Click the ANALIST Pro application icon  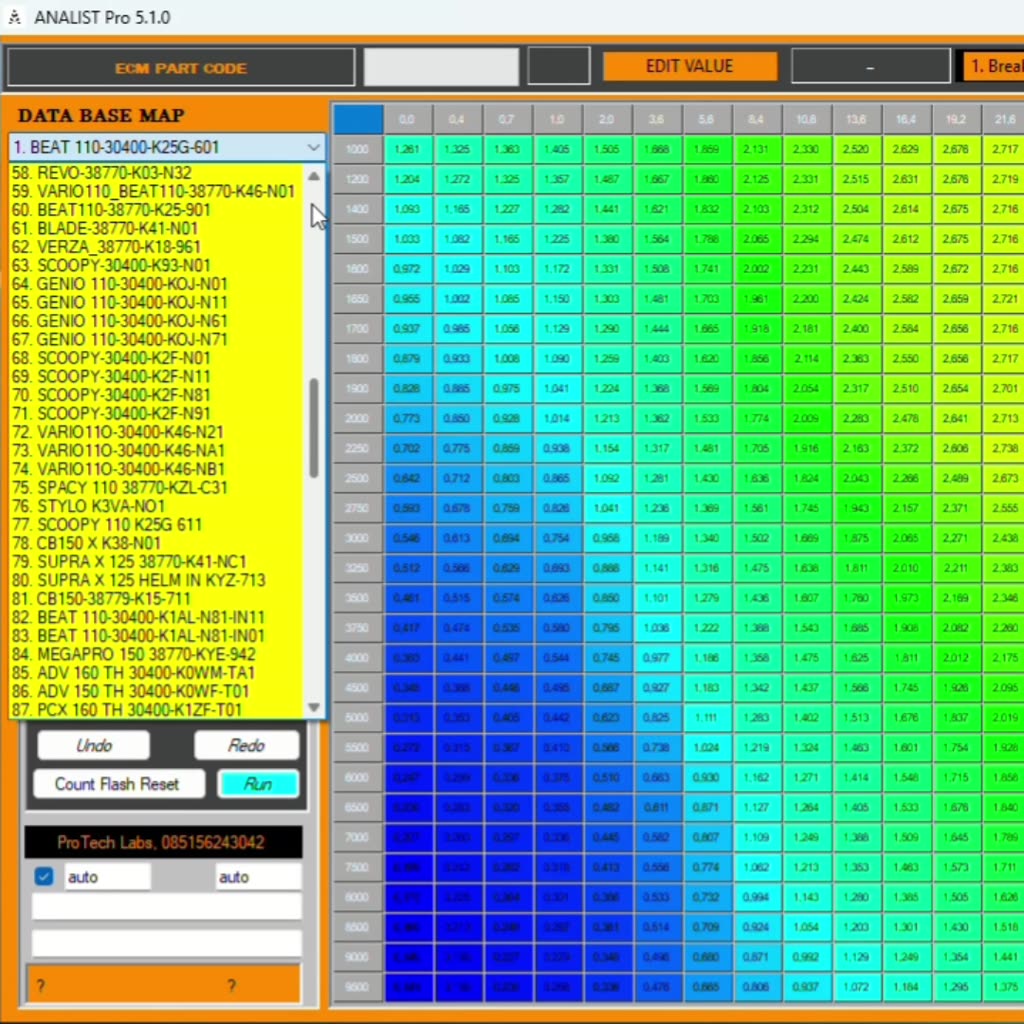pos(14,17)
